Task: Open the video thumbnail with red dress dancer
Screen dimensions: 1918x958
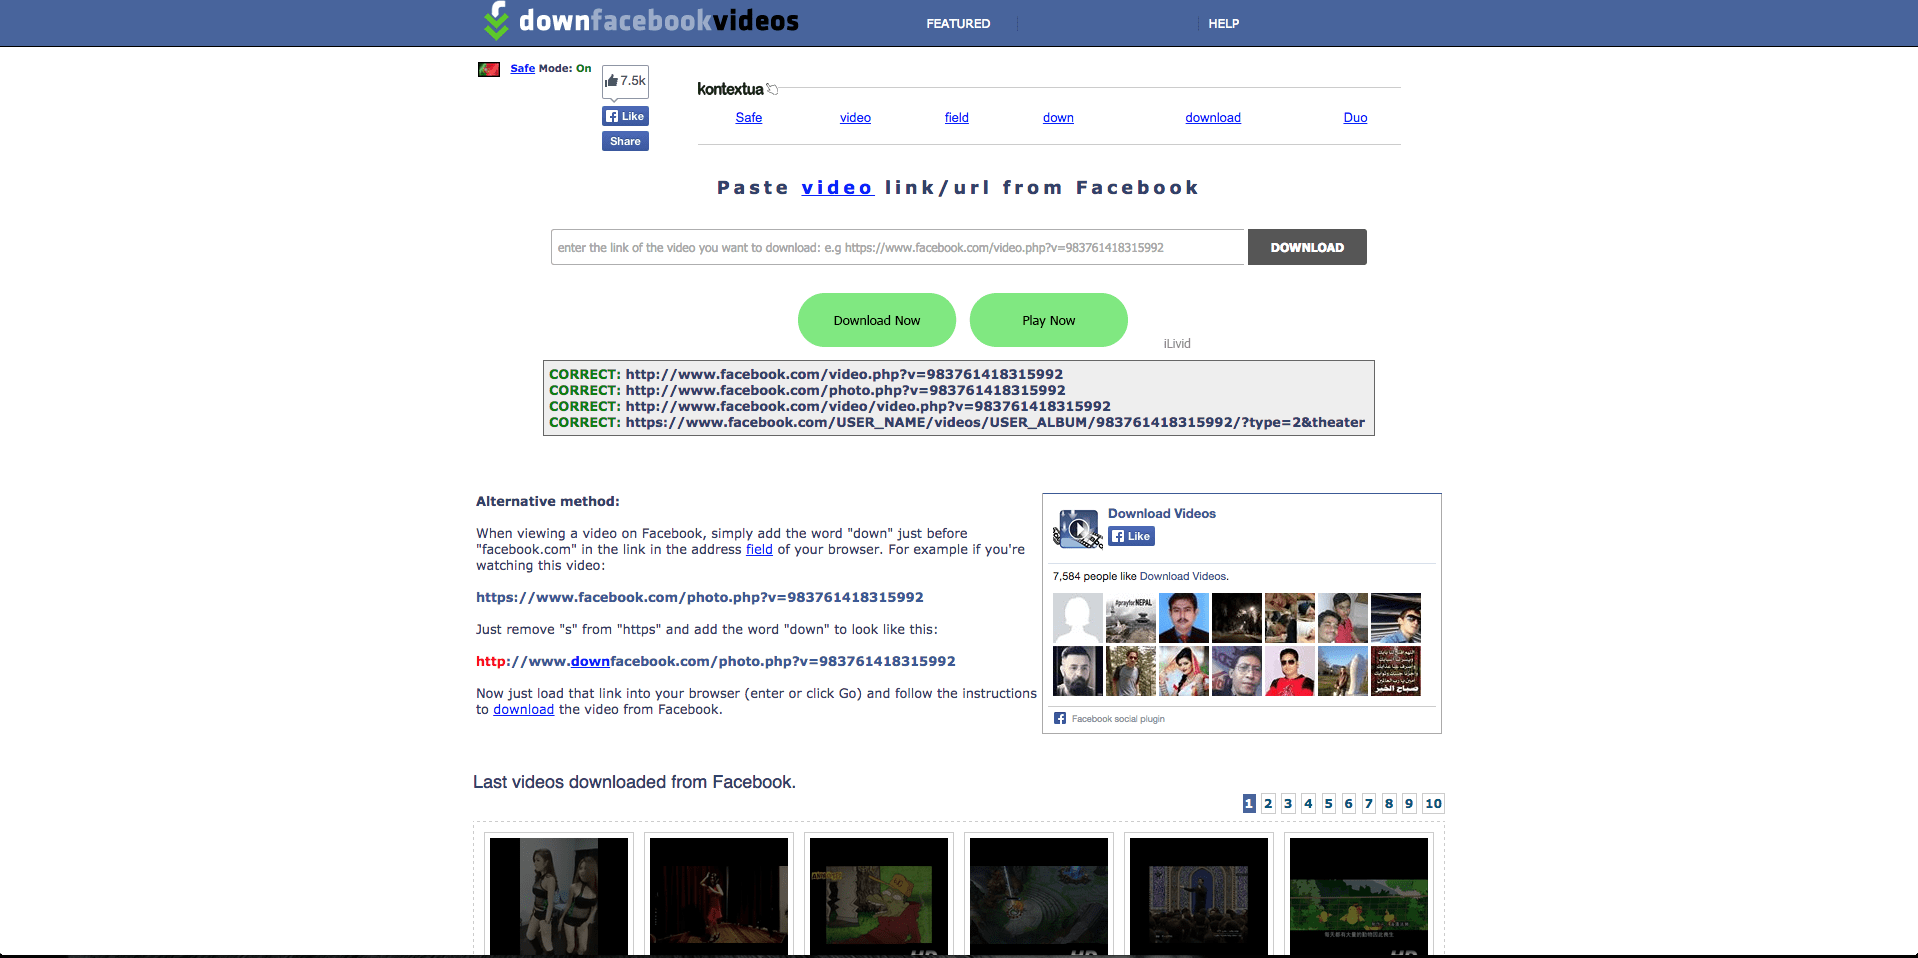Action: tap(719, 896)
